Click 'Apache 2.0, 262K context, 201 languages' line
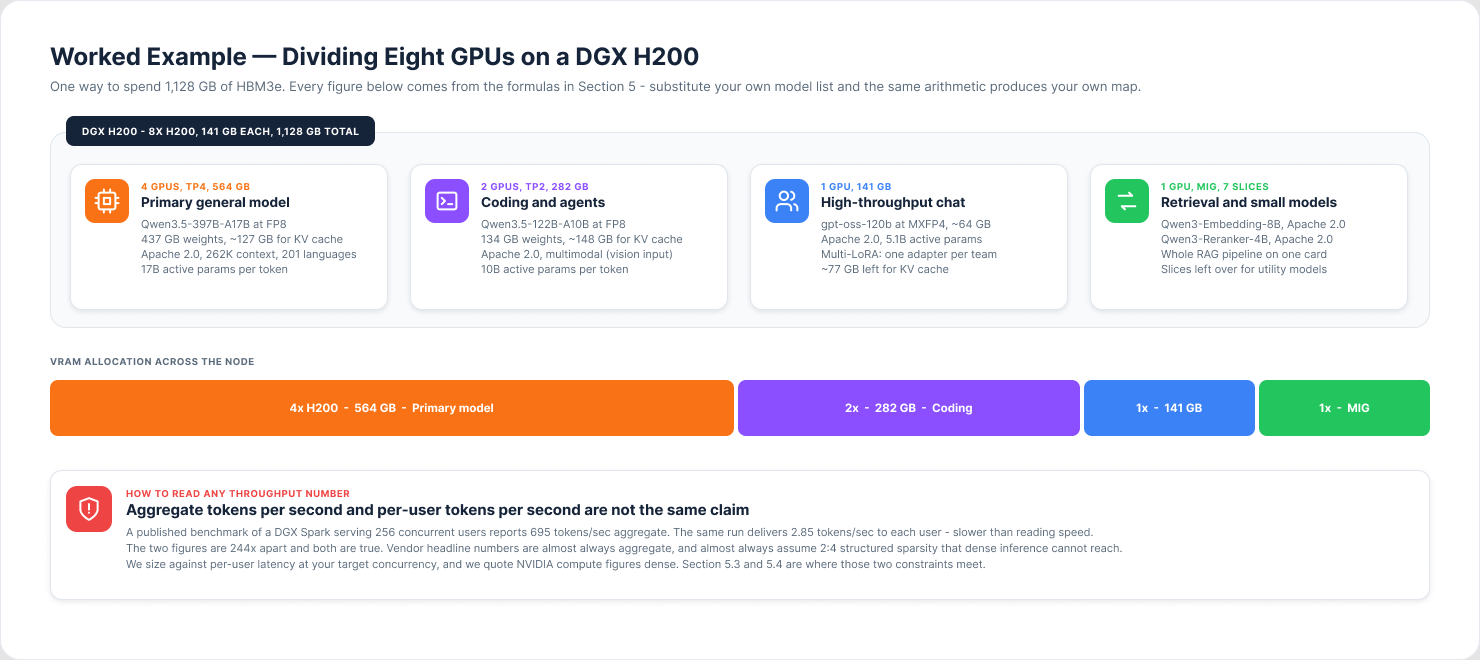 (249, 254)
